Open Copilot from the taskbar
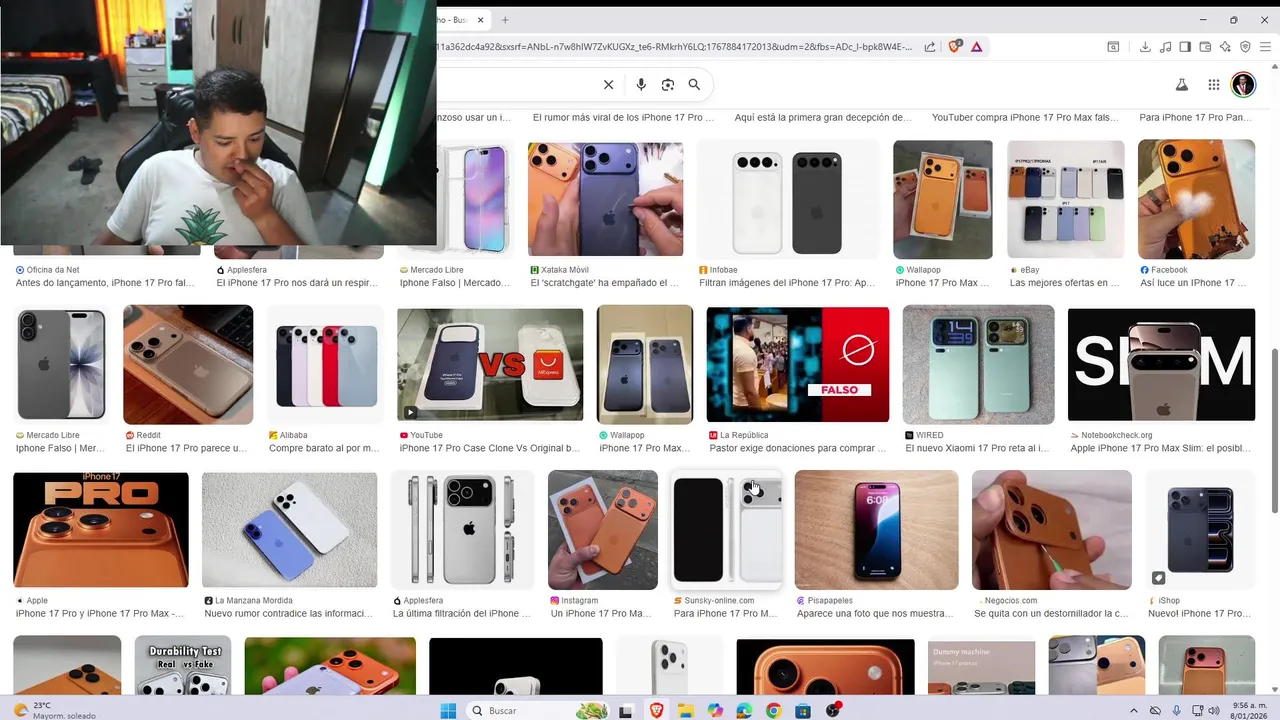Image resolution: width=1280 pixels, height=720 pixels. (715, 711)
